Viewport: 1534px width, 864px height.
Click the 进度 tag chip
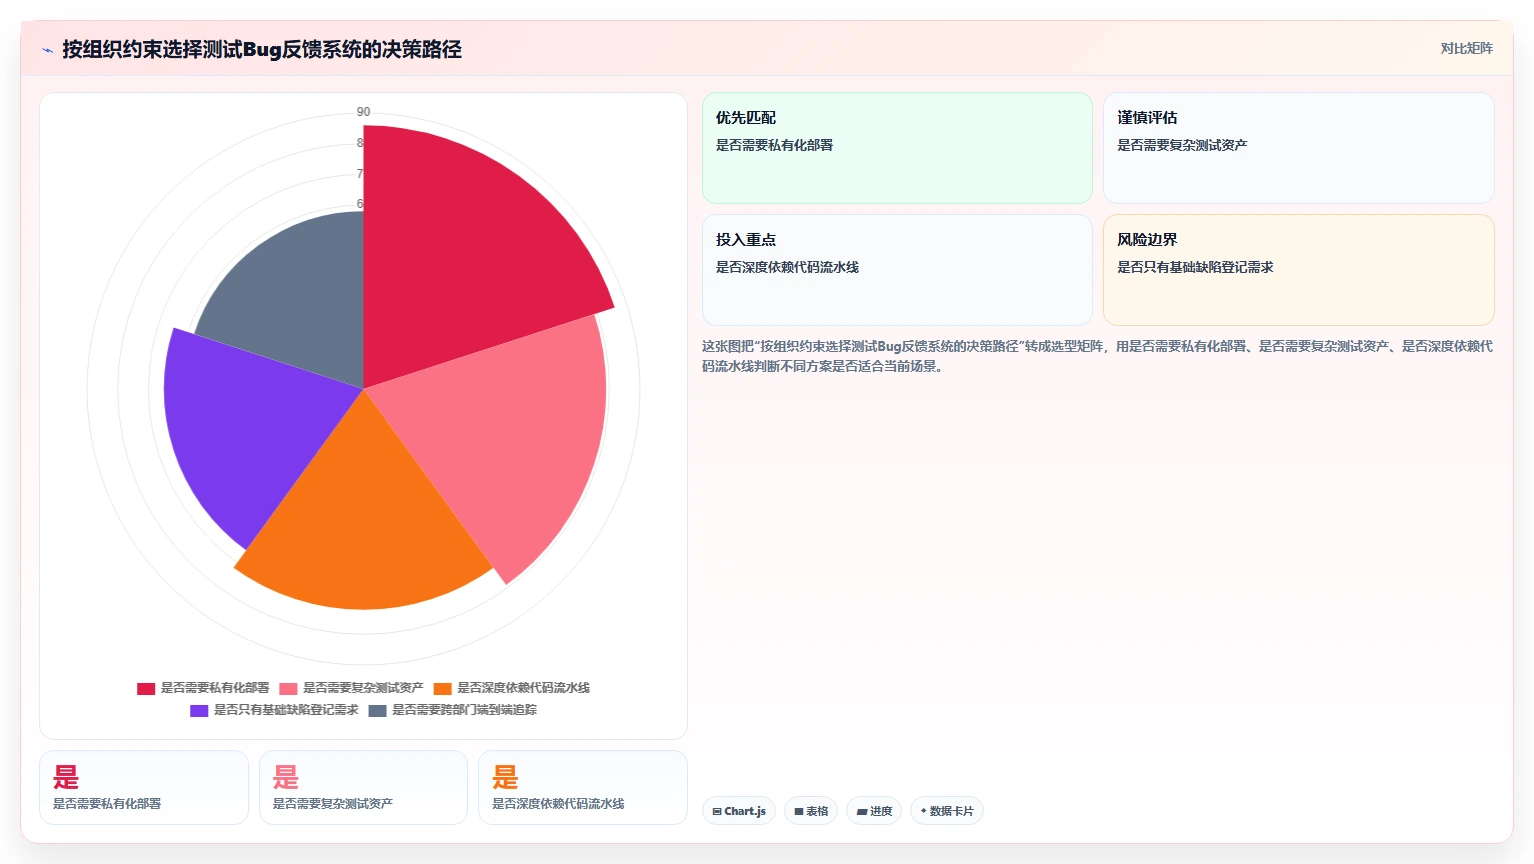[x=874, y=811]
